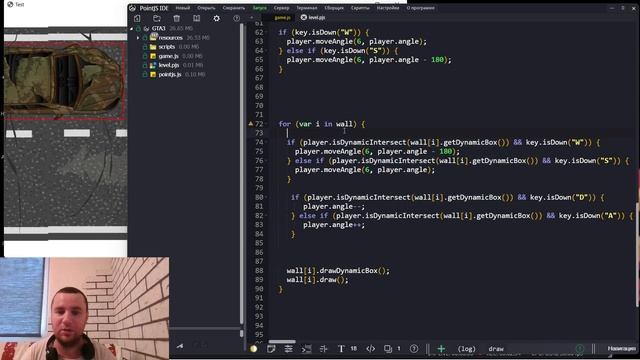The width and height of the screenshot is (640, 360).
Task: Open the Терминал menu
Action: tap(307, 8)
